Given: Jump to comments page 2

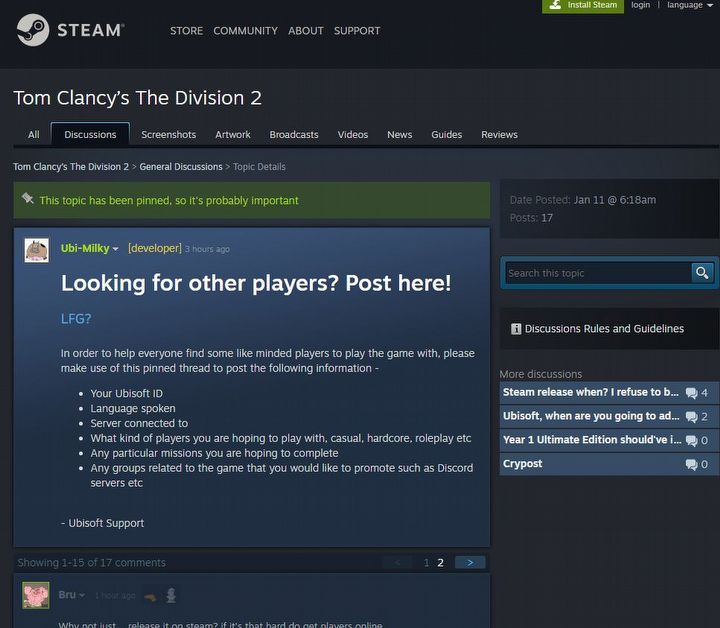Looking at the screenshot, I should coord(440,563).
